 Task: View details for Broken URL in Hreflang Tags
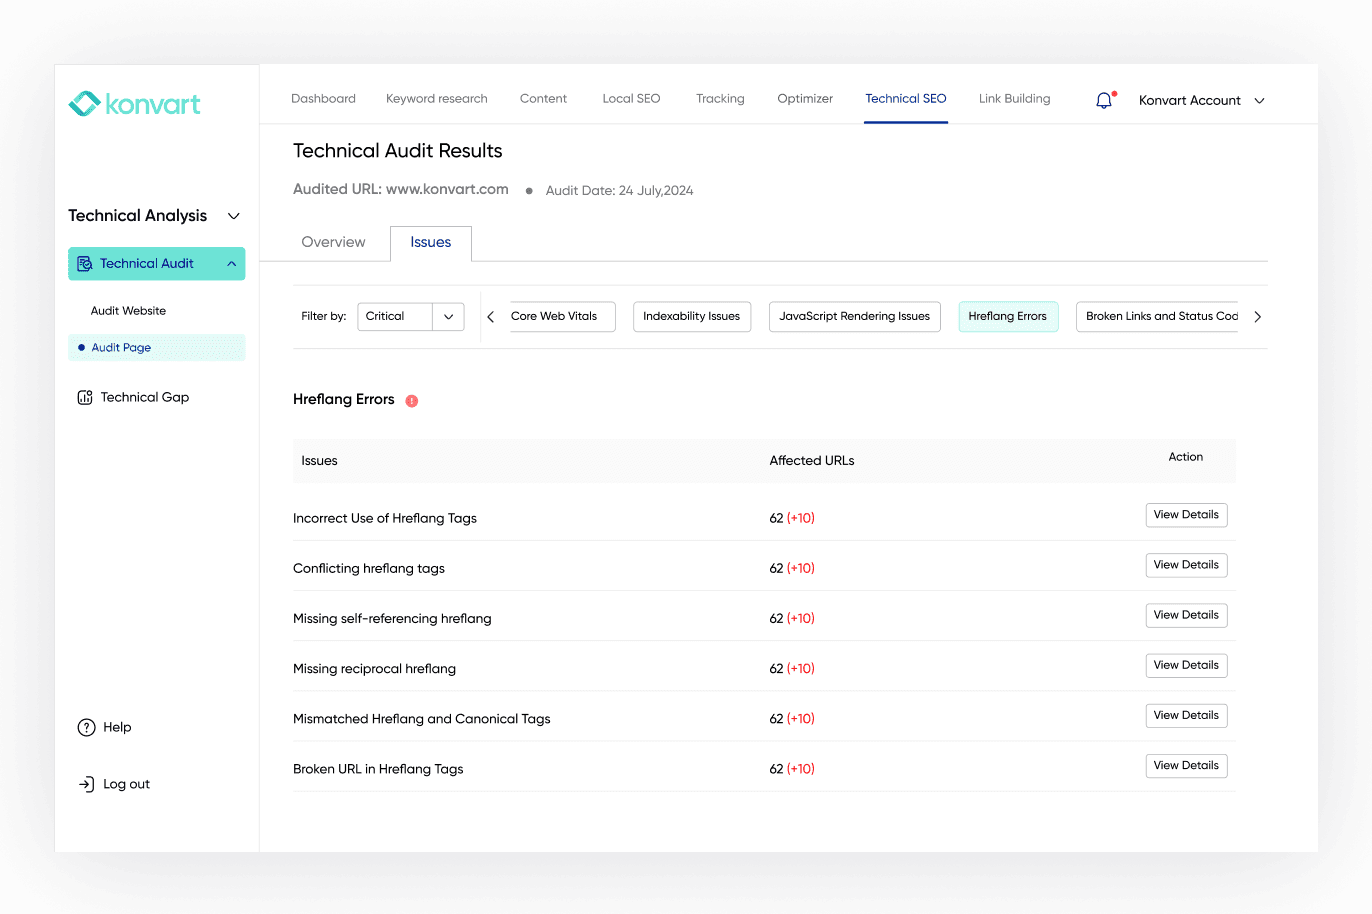tap(1186, 766)
